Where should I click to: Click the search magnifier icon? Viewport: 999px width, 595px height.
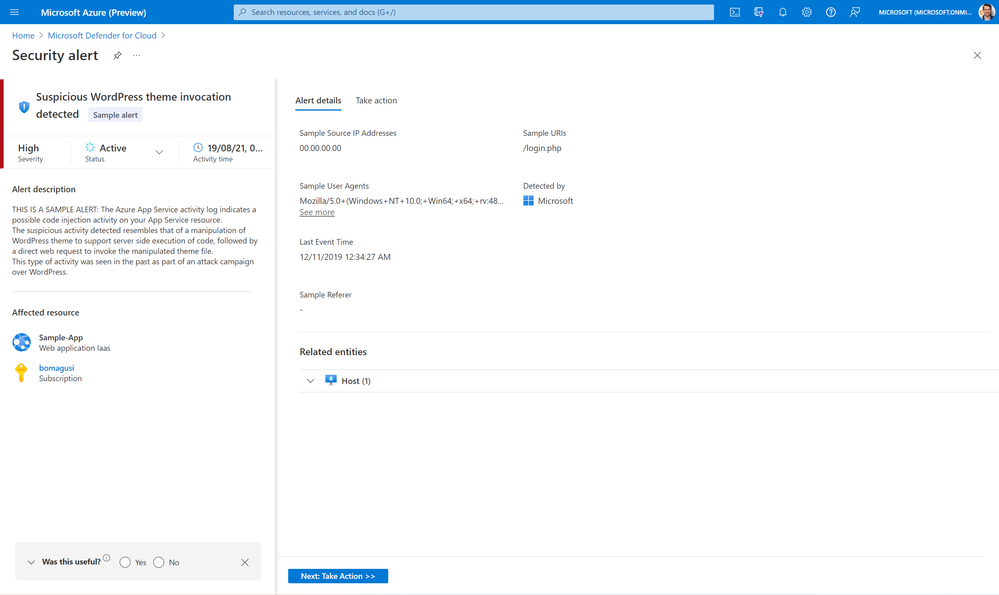(243, 12)
